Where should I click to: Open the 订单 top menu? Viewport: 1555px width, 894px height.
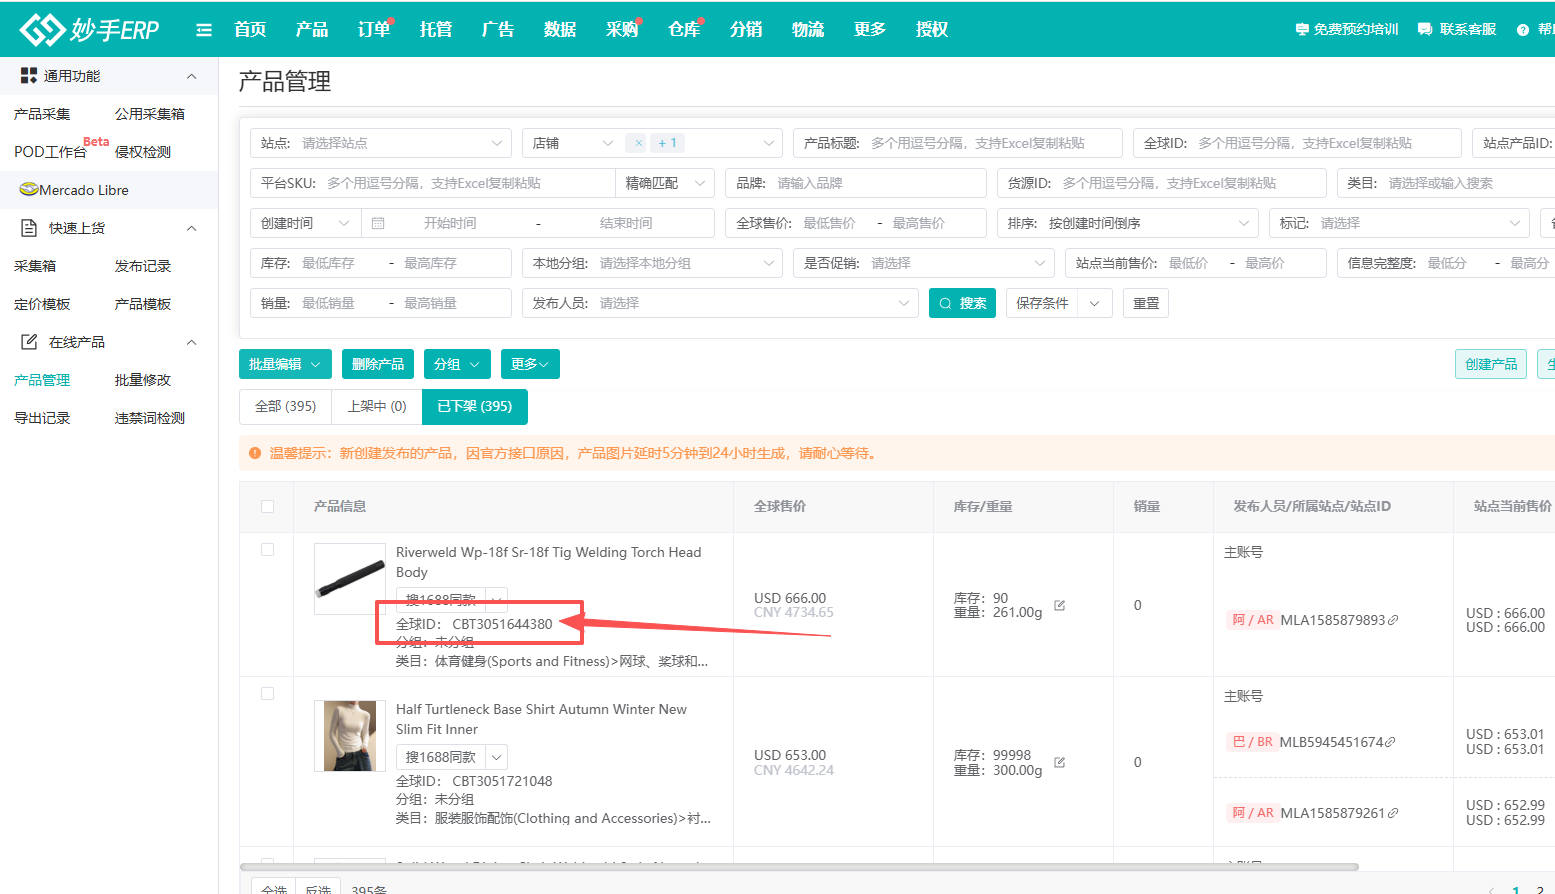[373, 30]
